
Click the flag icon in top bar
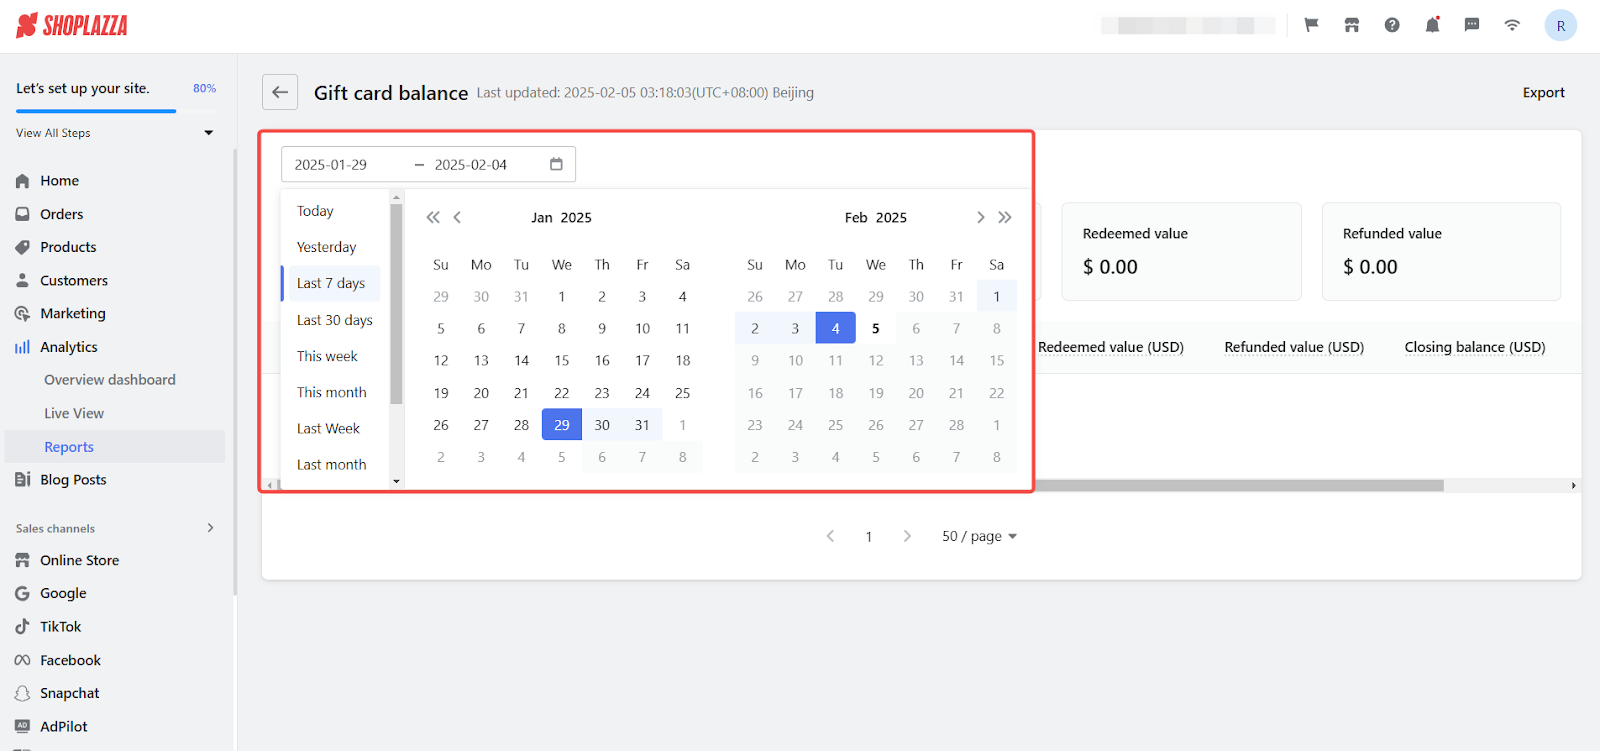(1311, 25)
